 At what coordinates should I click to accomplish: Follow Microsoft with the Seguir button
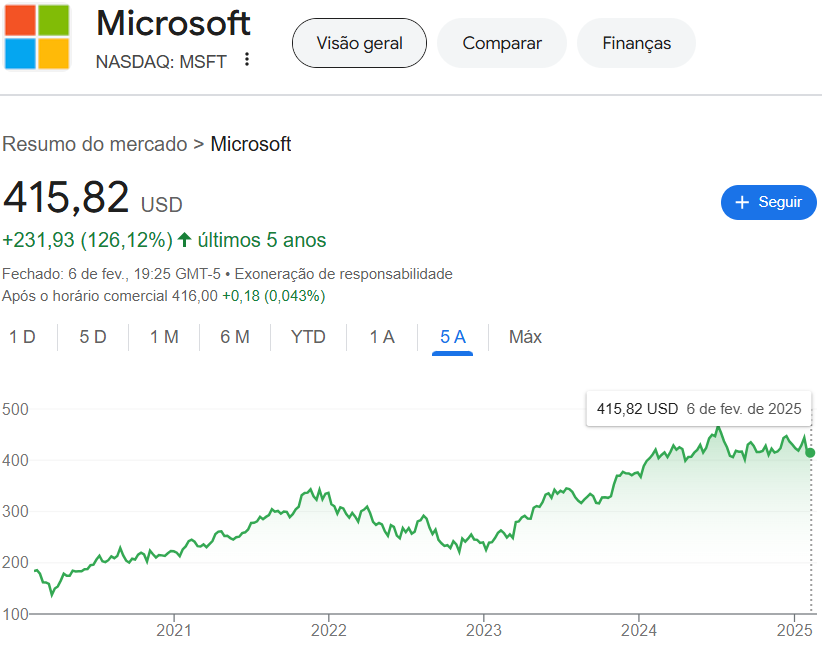(768, 202)
